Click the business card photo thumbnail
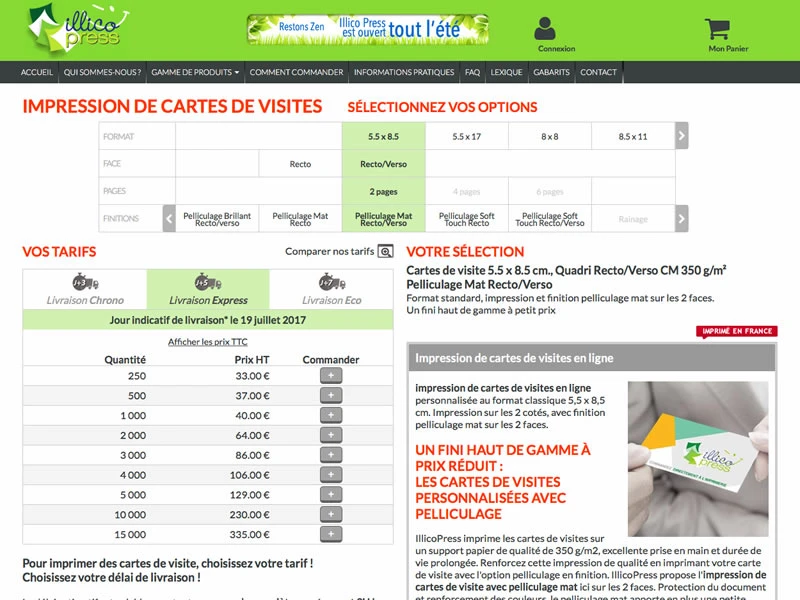The width and height of the screenshot is (800, 600). coord(698,459)
